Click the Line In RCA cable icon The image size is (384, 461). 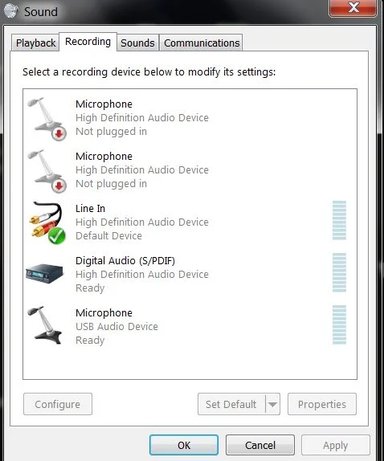tap(47, 223)
